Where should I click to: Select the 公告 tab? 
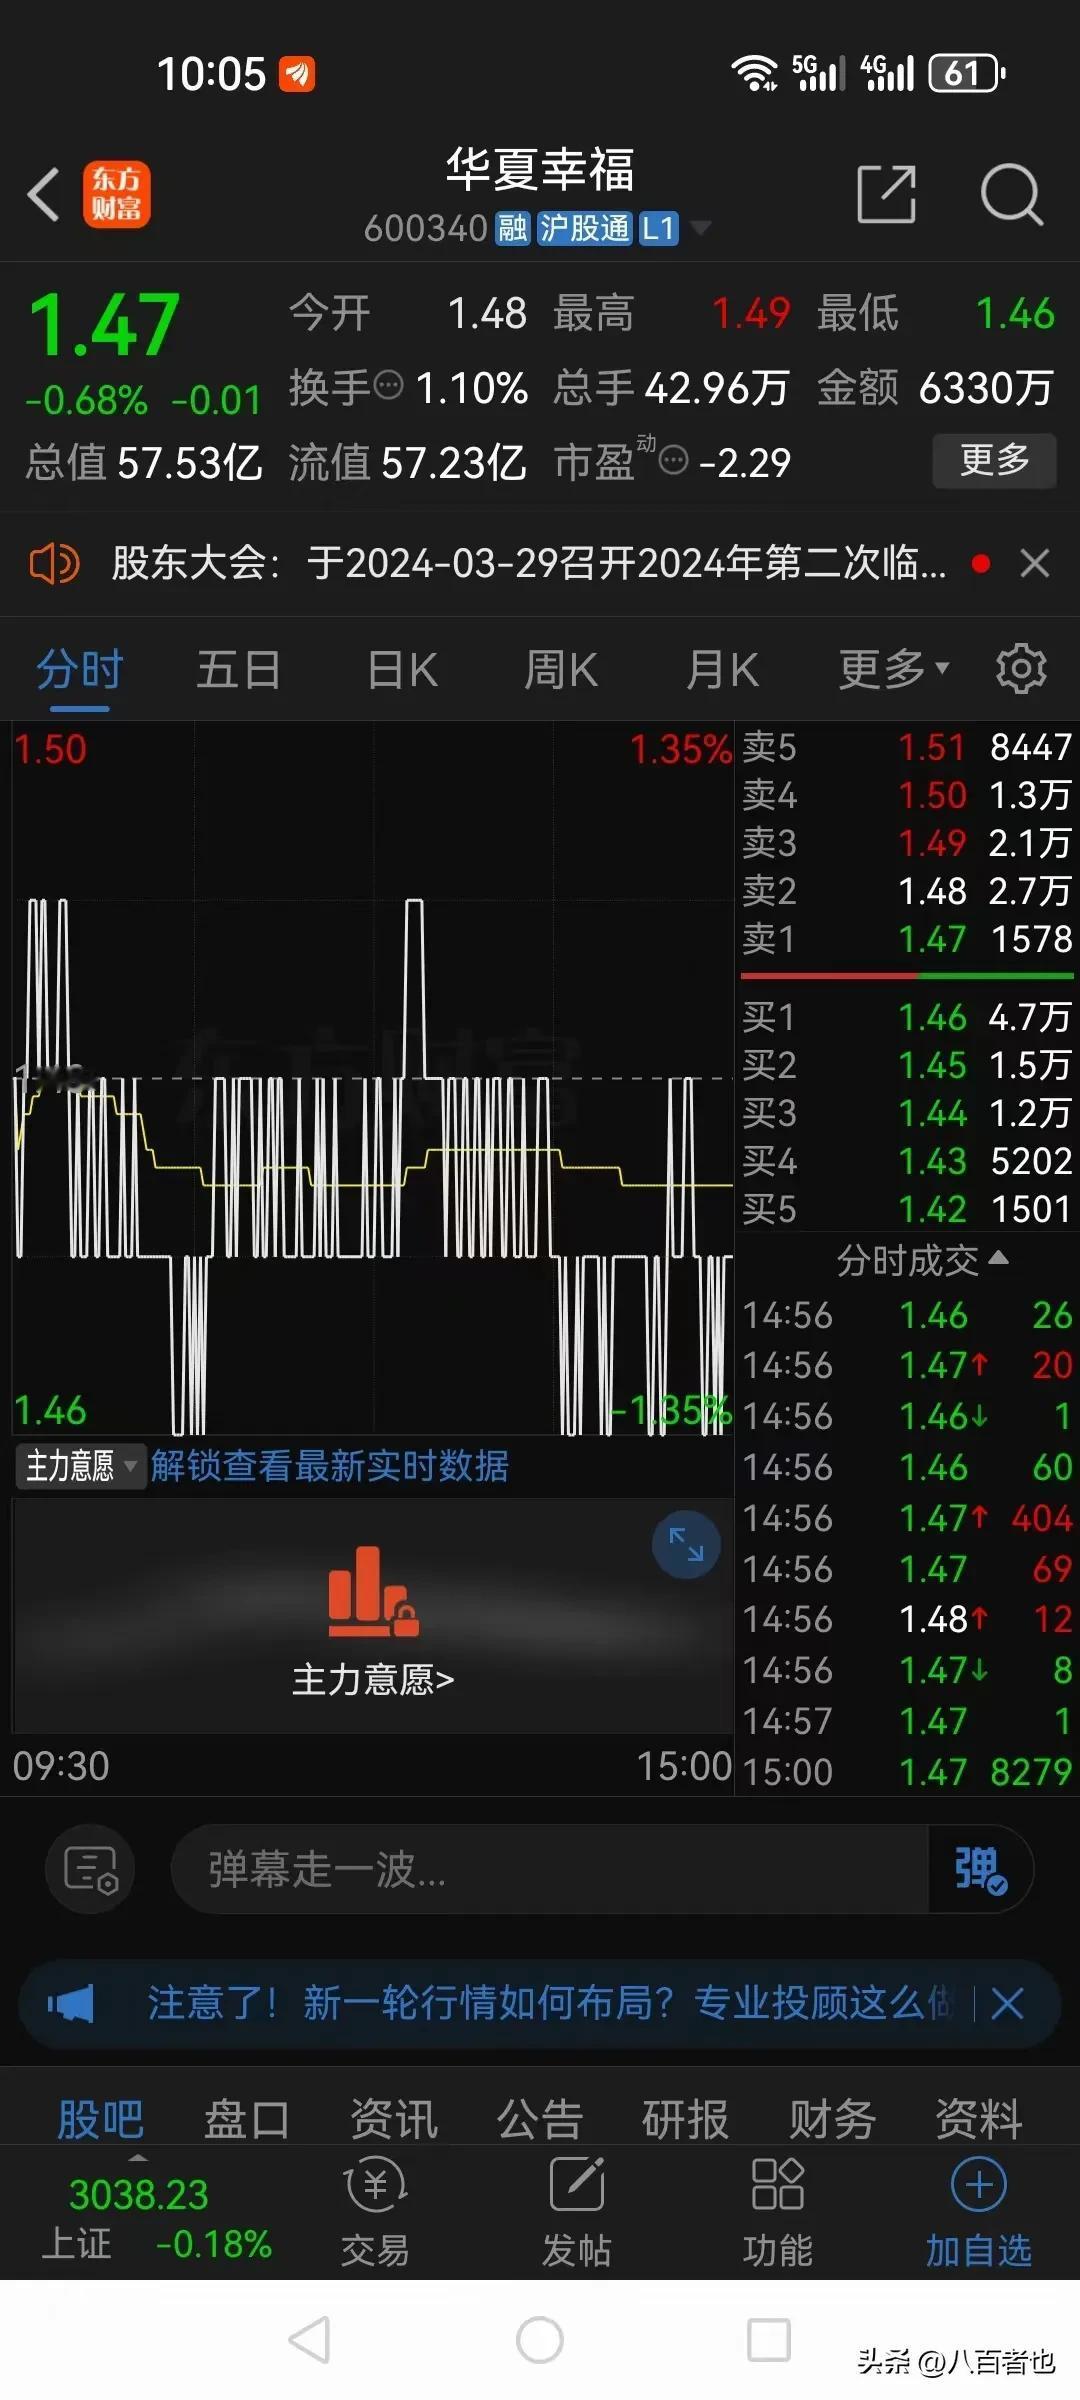click(539, 2119)
